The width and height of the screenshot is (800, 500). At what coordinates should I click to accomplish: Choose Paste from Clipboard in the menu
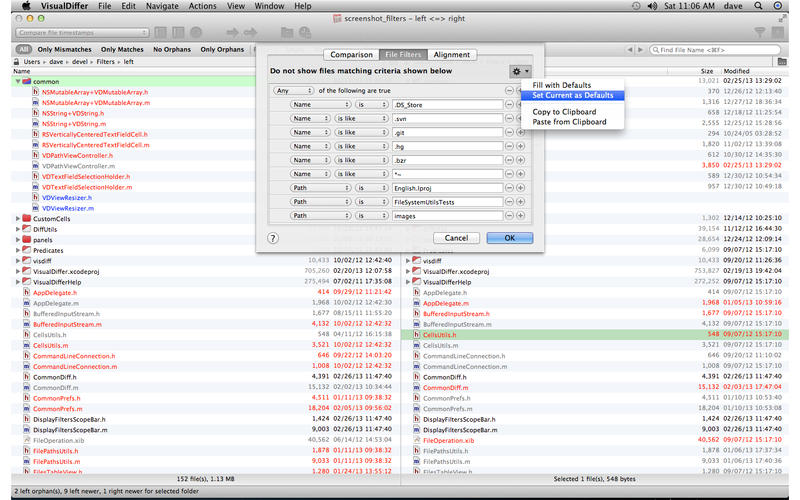click(569, 122)
